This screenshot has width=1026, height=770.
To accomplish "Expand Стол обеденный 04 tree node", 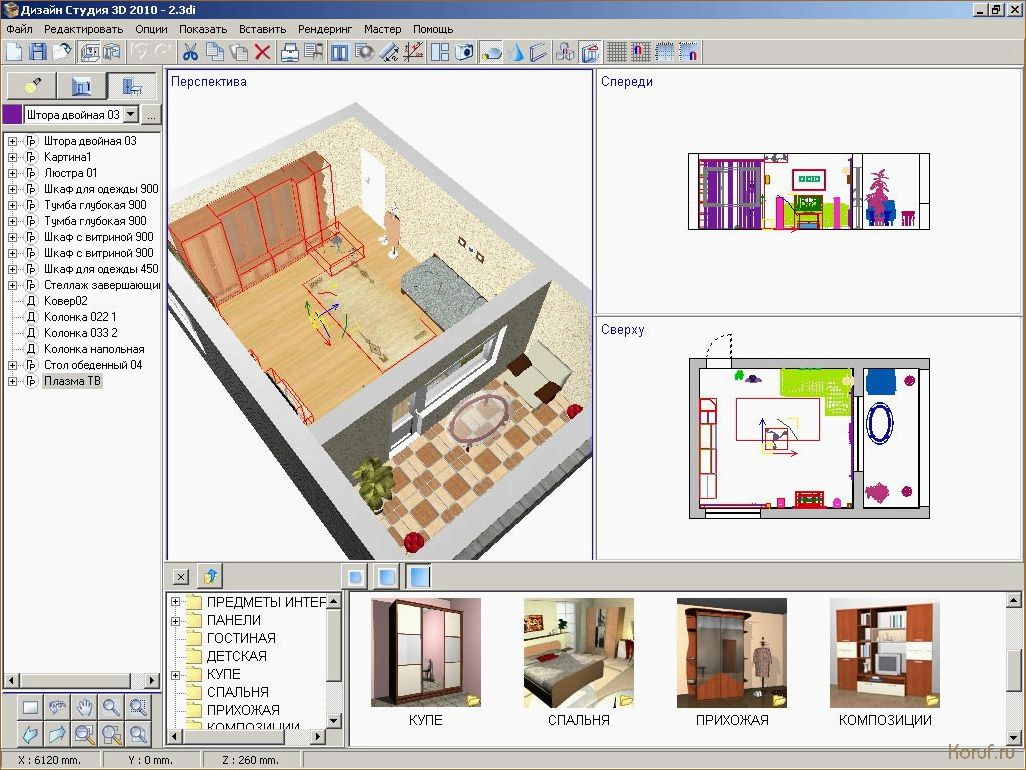I will [12, 365].
